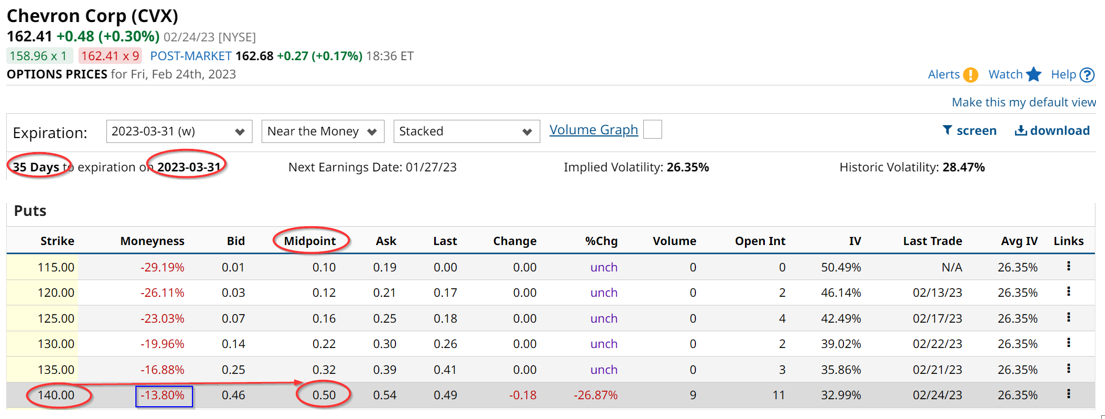Sort by Midpoint column header
This screenshot has width=1105, height=419.
[x=309, y=241]
